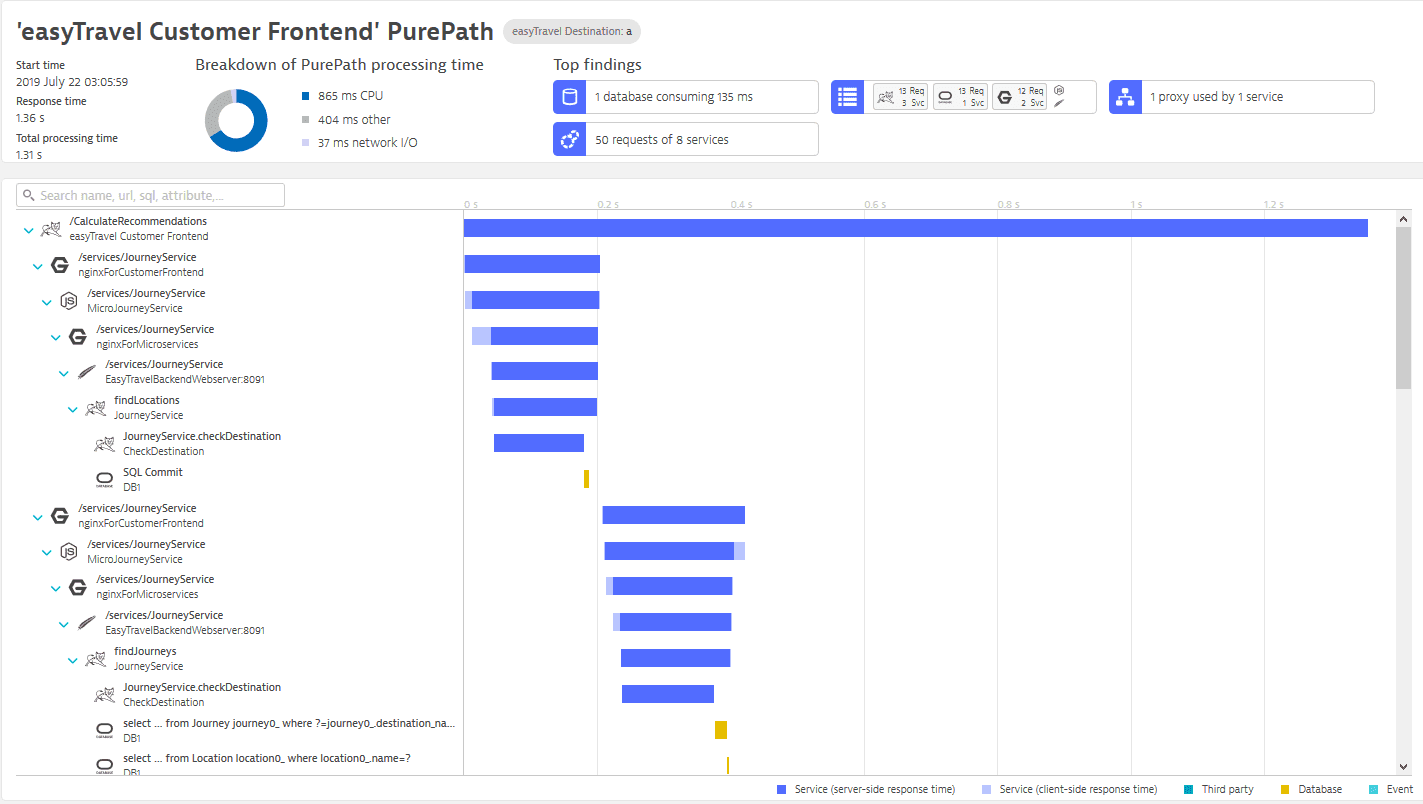This screenshot has width=1423, height=804.
Task: Click the yellow SQL Commit timeline bar
Action: tap(586, 479)
